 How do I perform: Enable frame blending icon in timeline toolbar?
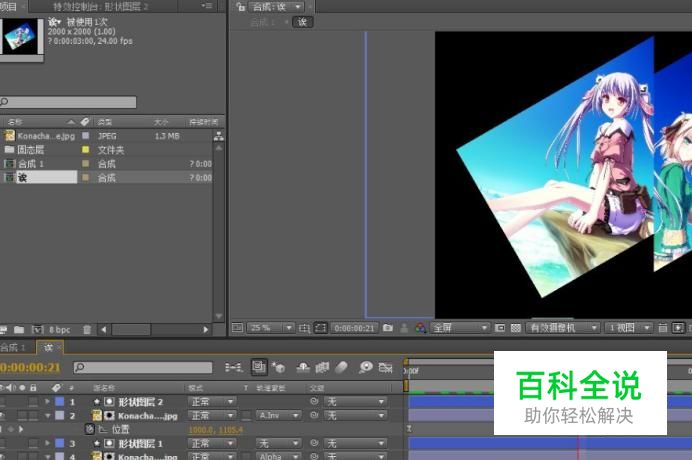coord(322,367)
